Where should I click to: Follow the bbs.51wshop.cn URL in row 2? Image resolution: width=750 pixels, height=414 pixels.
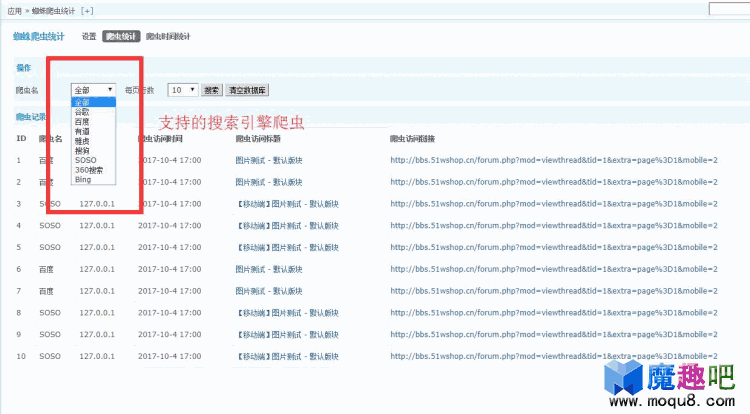(554, 182)
